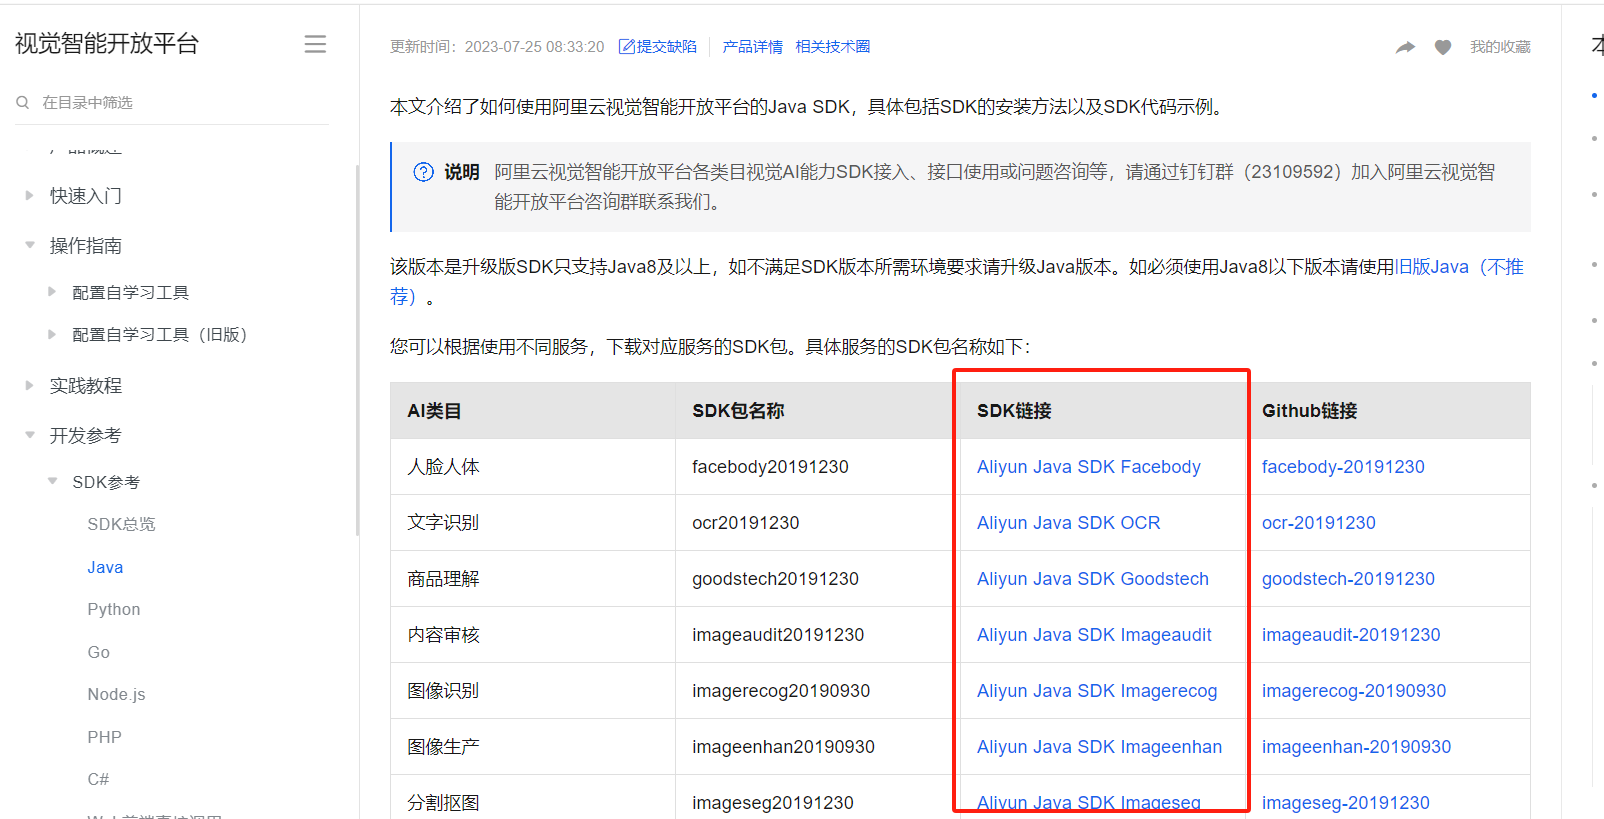
Task: Collapse the 开发参考 section
Action: [30, 435]
